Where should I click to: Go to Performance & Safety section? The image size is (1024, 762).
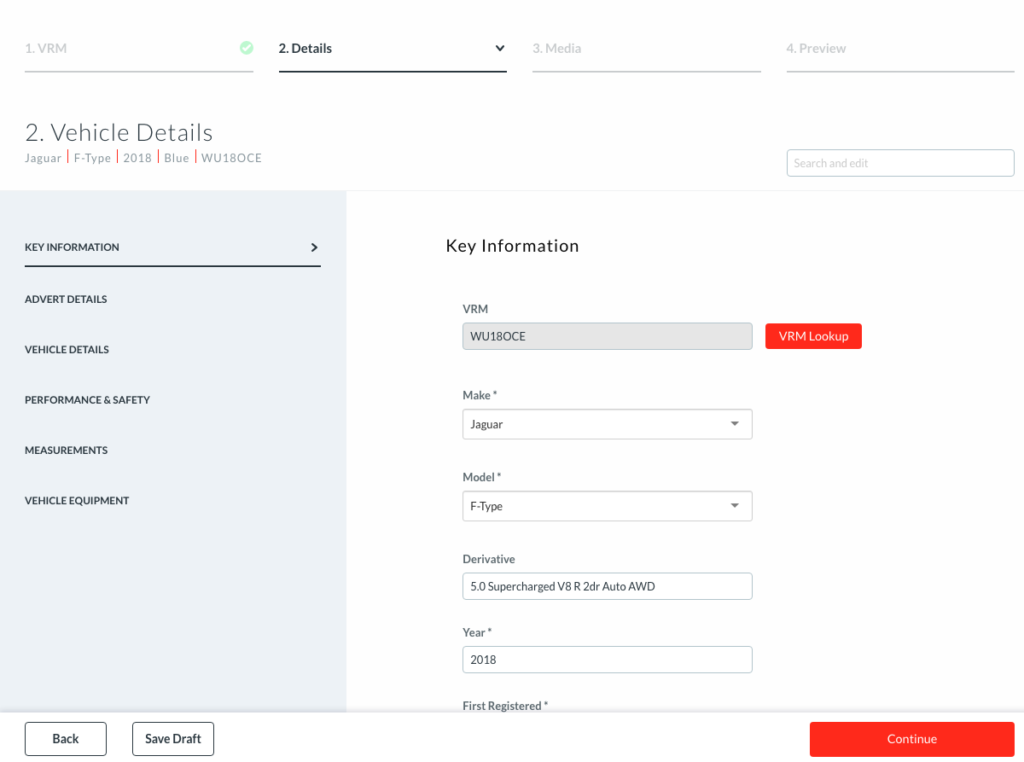click(x=87, y=400)
